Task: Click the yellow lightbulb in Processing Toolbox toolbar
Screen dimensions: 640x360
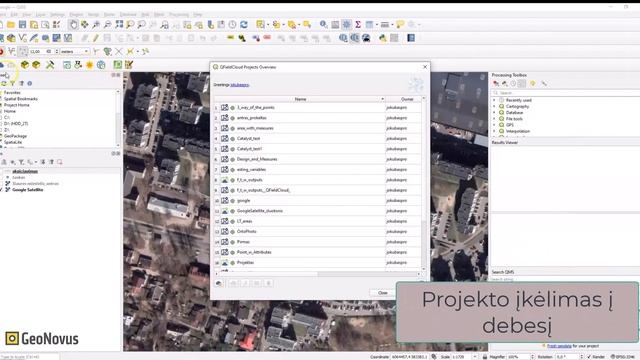Action: point(532,84)
